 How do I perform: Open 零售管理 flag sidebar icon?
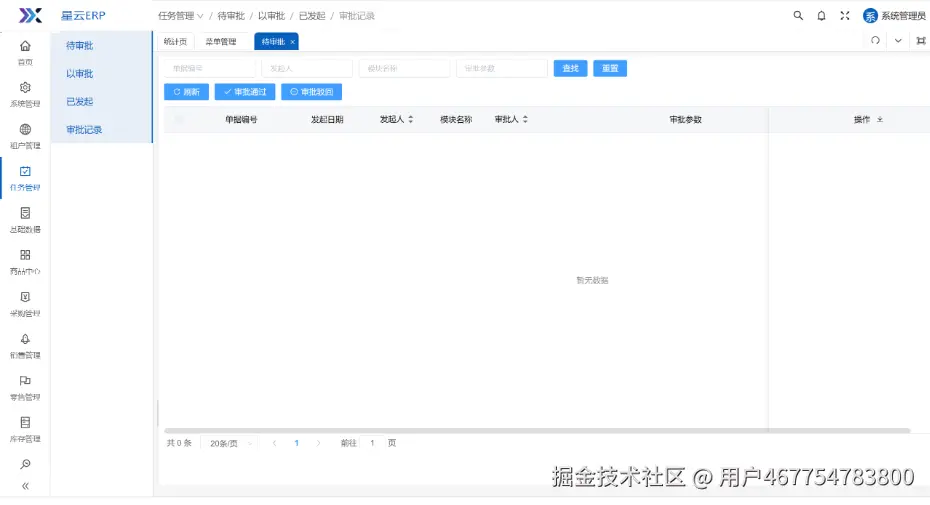click(25, 380)
